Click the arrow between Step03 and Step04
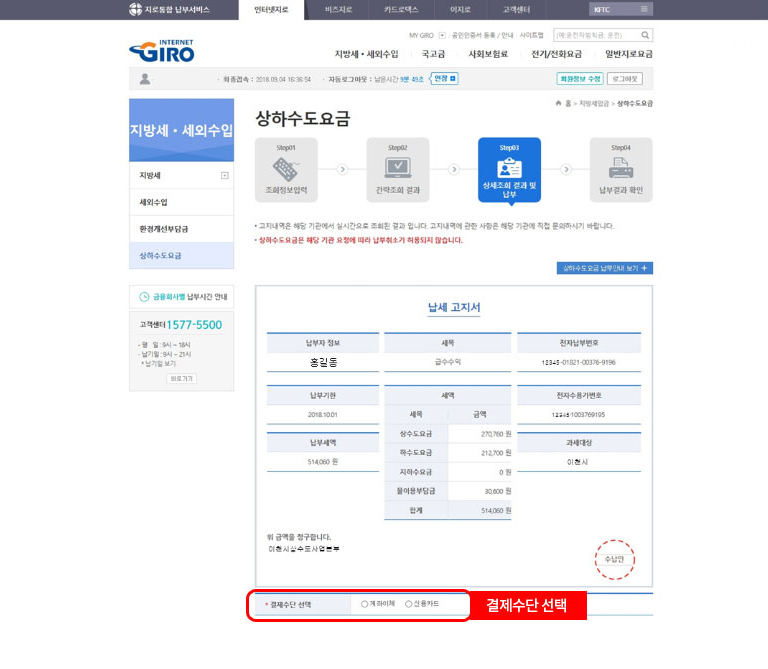 click(x=566, y=169)
